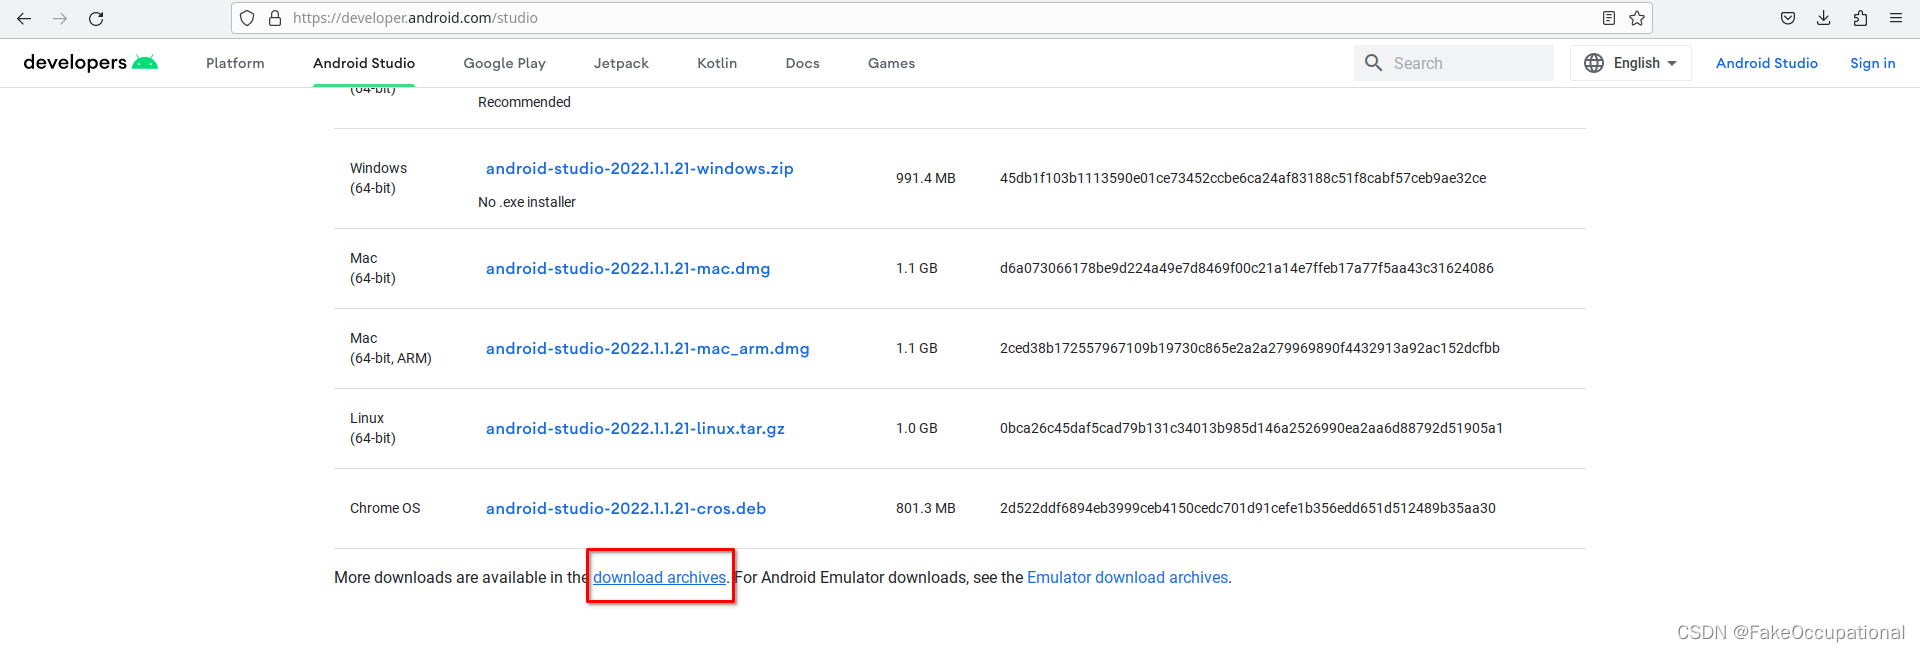Image resolution: width=1920 pixels, height=652 pixels.
Task: Click the Android Studio button at top right
Action: coord(1767,63)
